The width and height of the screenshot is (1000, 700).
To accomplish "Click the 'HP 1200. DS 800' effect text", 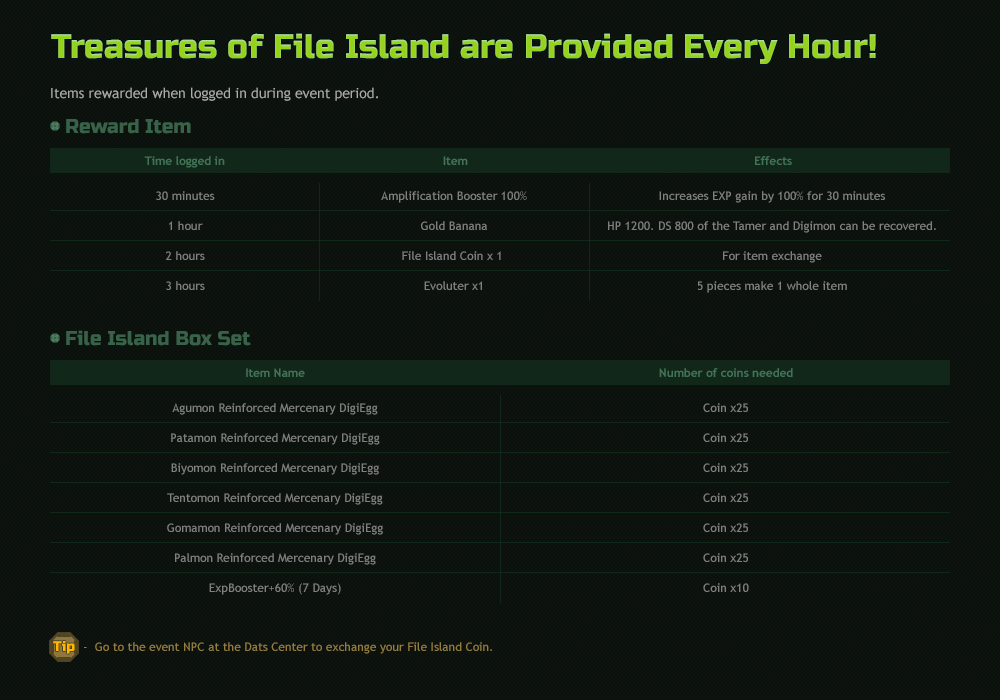I will [x=772, y=226].
